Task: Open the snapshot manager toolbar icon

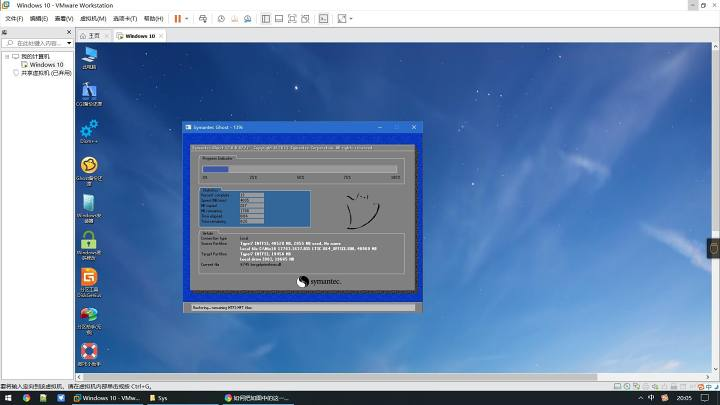Action: pyautogui.click(x=248, y=19)
